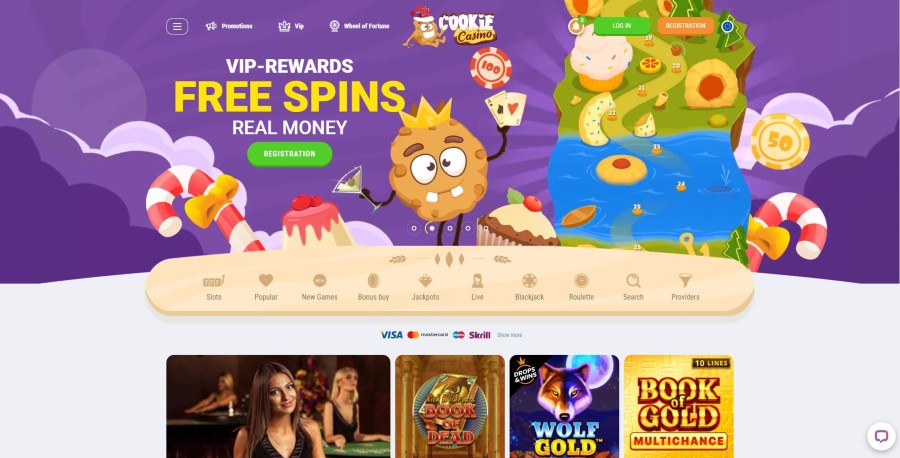
Task: Open the Wolf Gold game thumbnail
Action: coord(564,406)
